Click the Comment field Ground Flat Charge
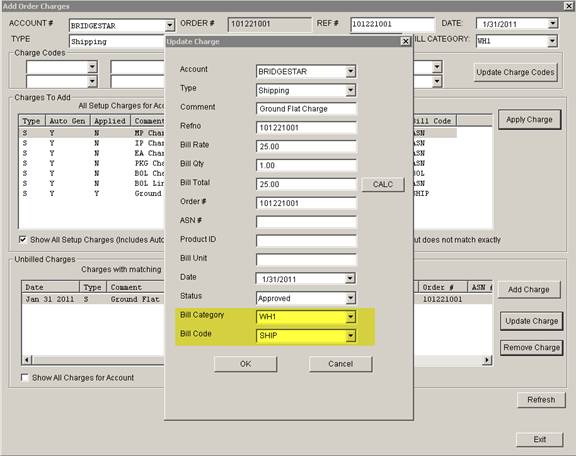576x456 pixels. (306, 109)
